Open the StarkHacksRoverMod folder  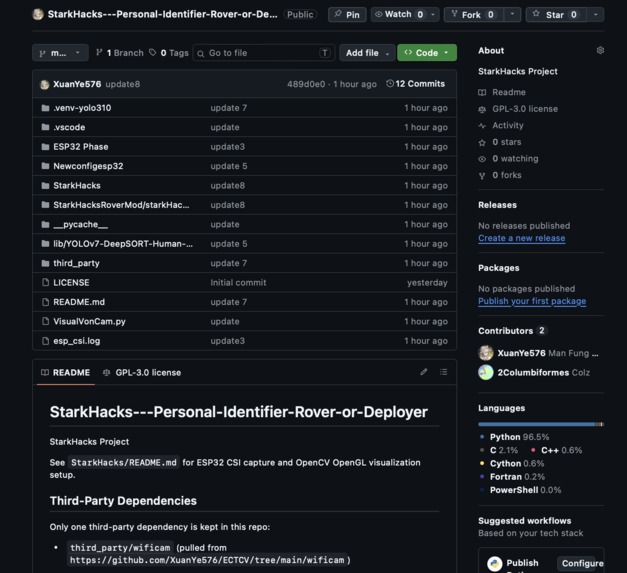pos(121,205)
